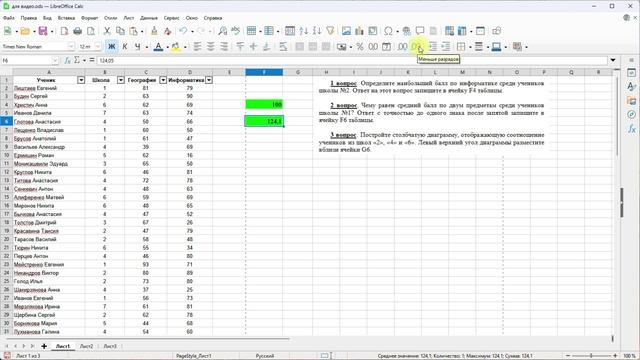Click row 6 header

pos(7,121)
